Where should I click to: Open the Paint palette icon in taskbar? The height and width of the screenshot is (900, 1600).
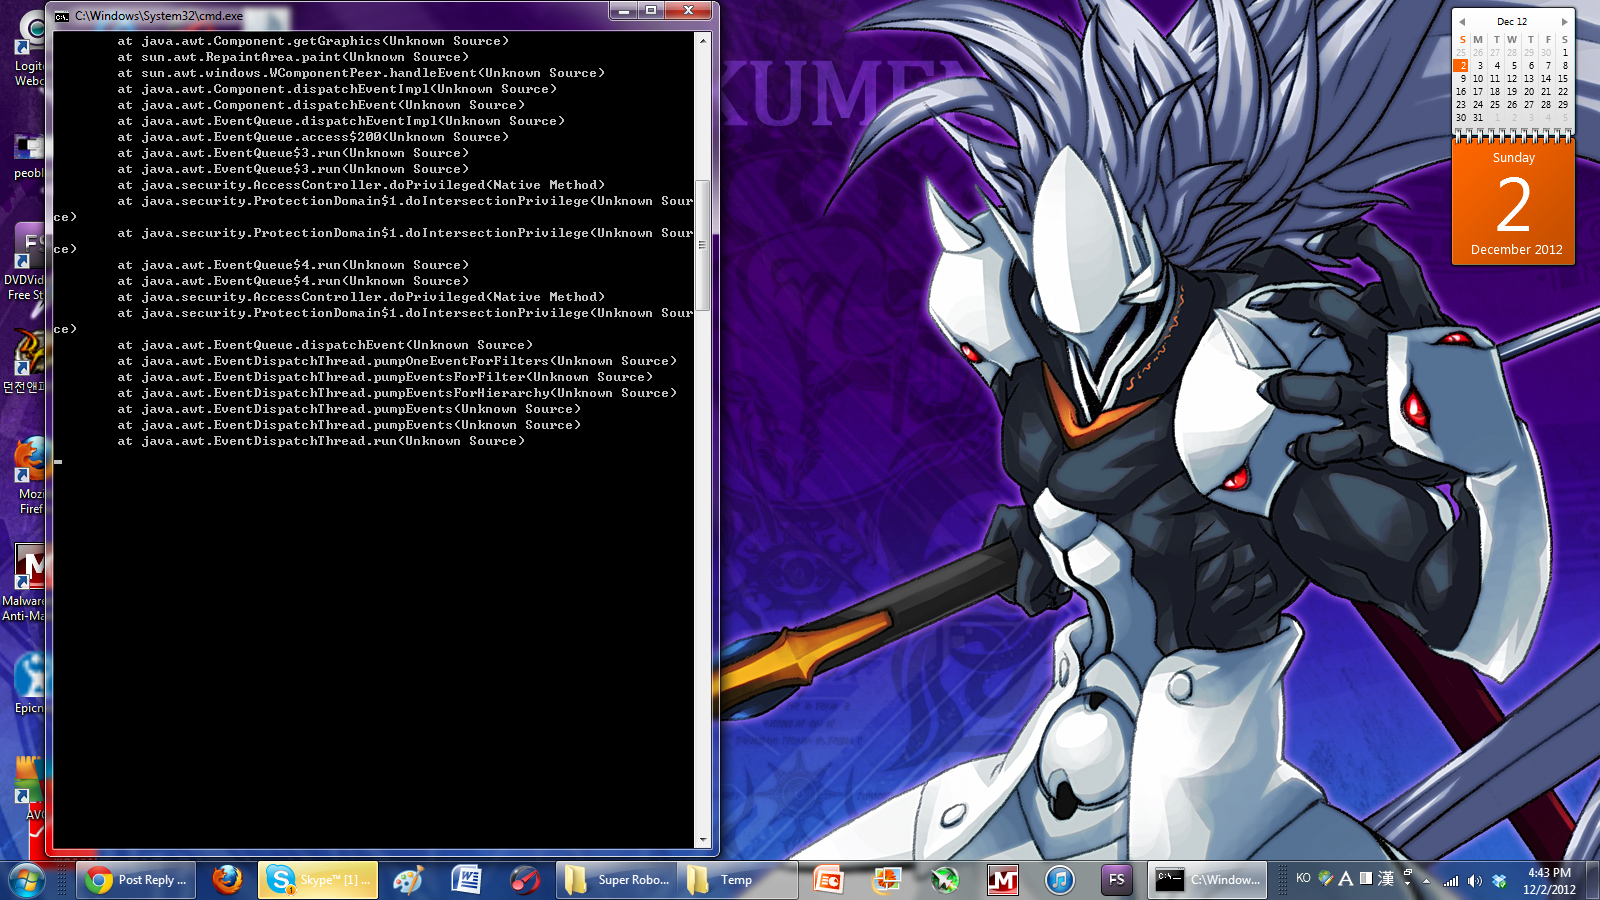click(x=408, y=880)
